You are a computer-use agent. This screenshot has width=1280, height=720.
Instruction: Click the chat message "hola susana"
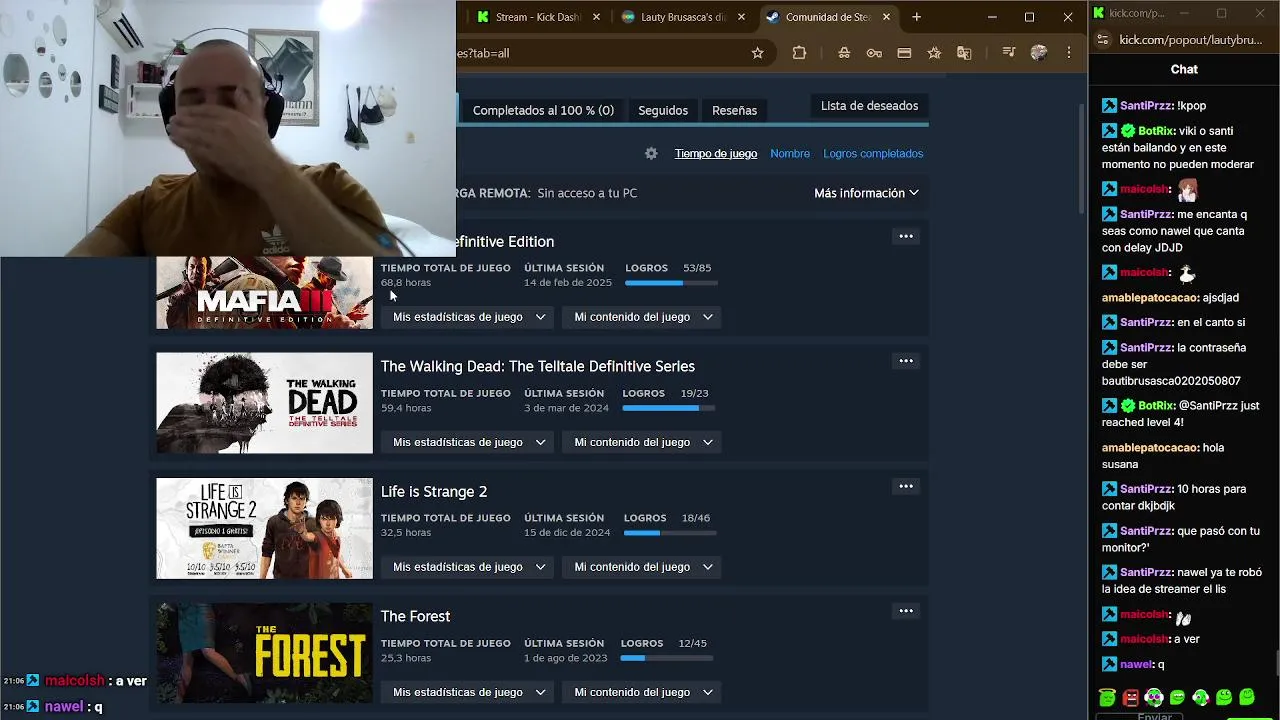[1163, 456]
